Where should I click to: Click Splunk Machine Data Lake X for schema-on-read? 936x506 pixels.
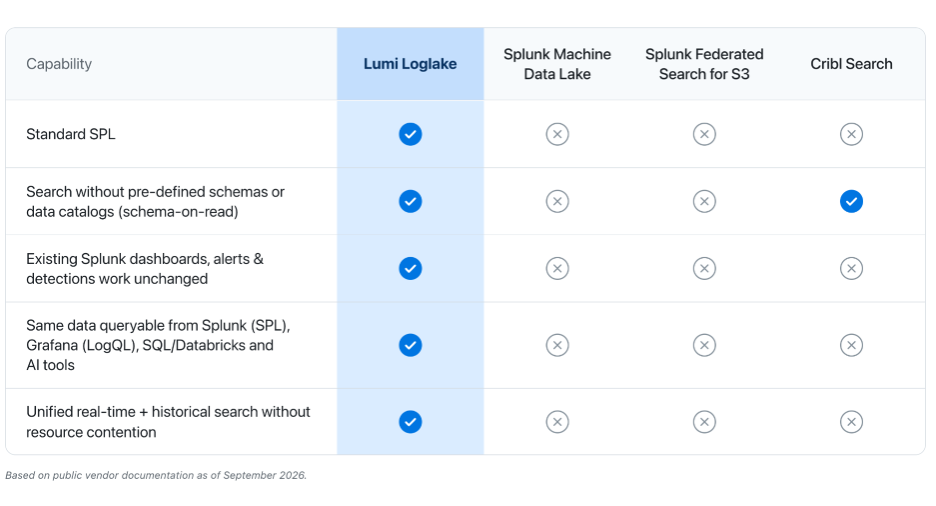(557, 201)
